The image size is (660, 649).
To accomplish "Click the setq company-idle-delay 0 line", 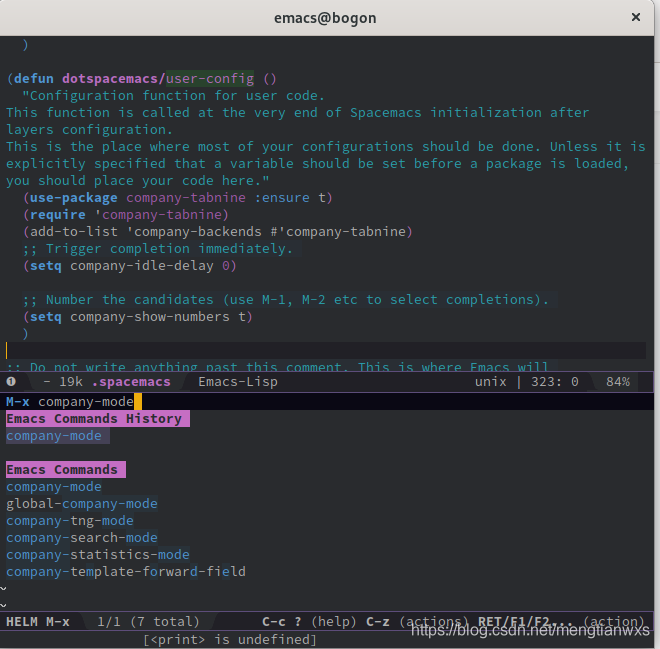I will click(130, 266).
